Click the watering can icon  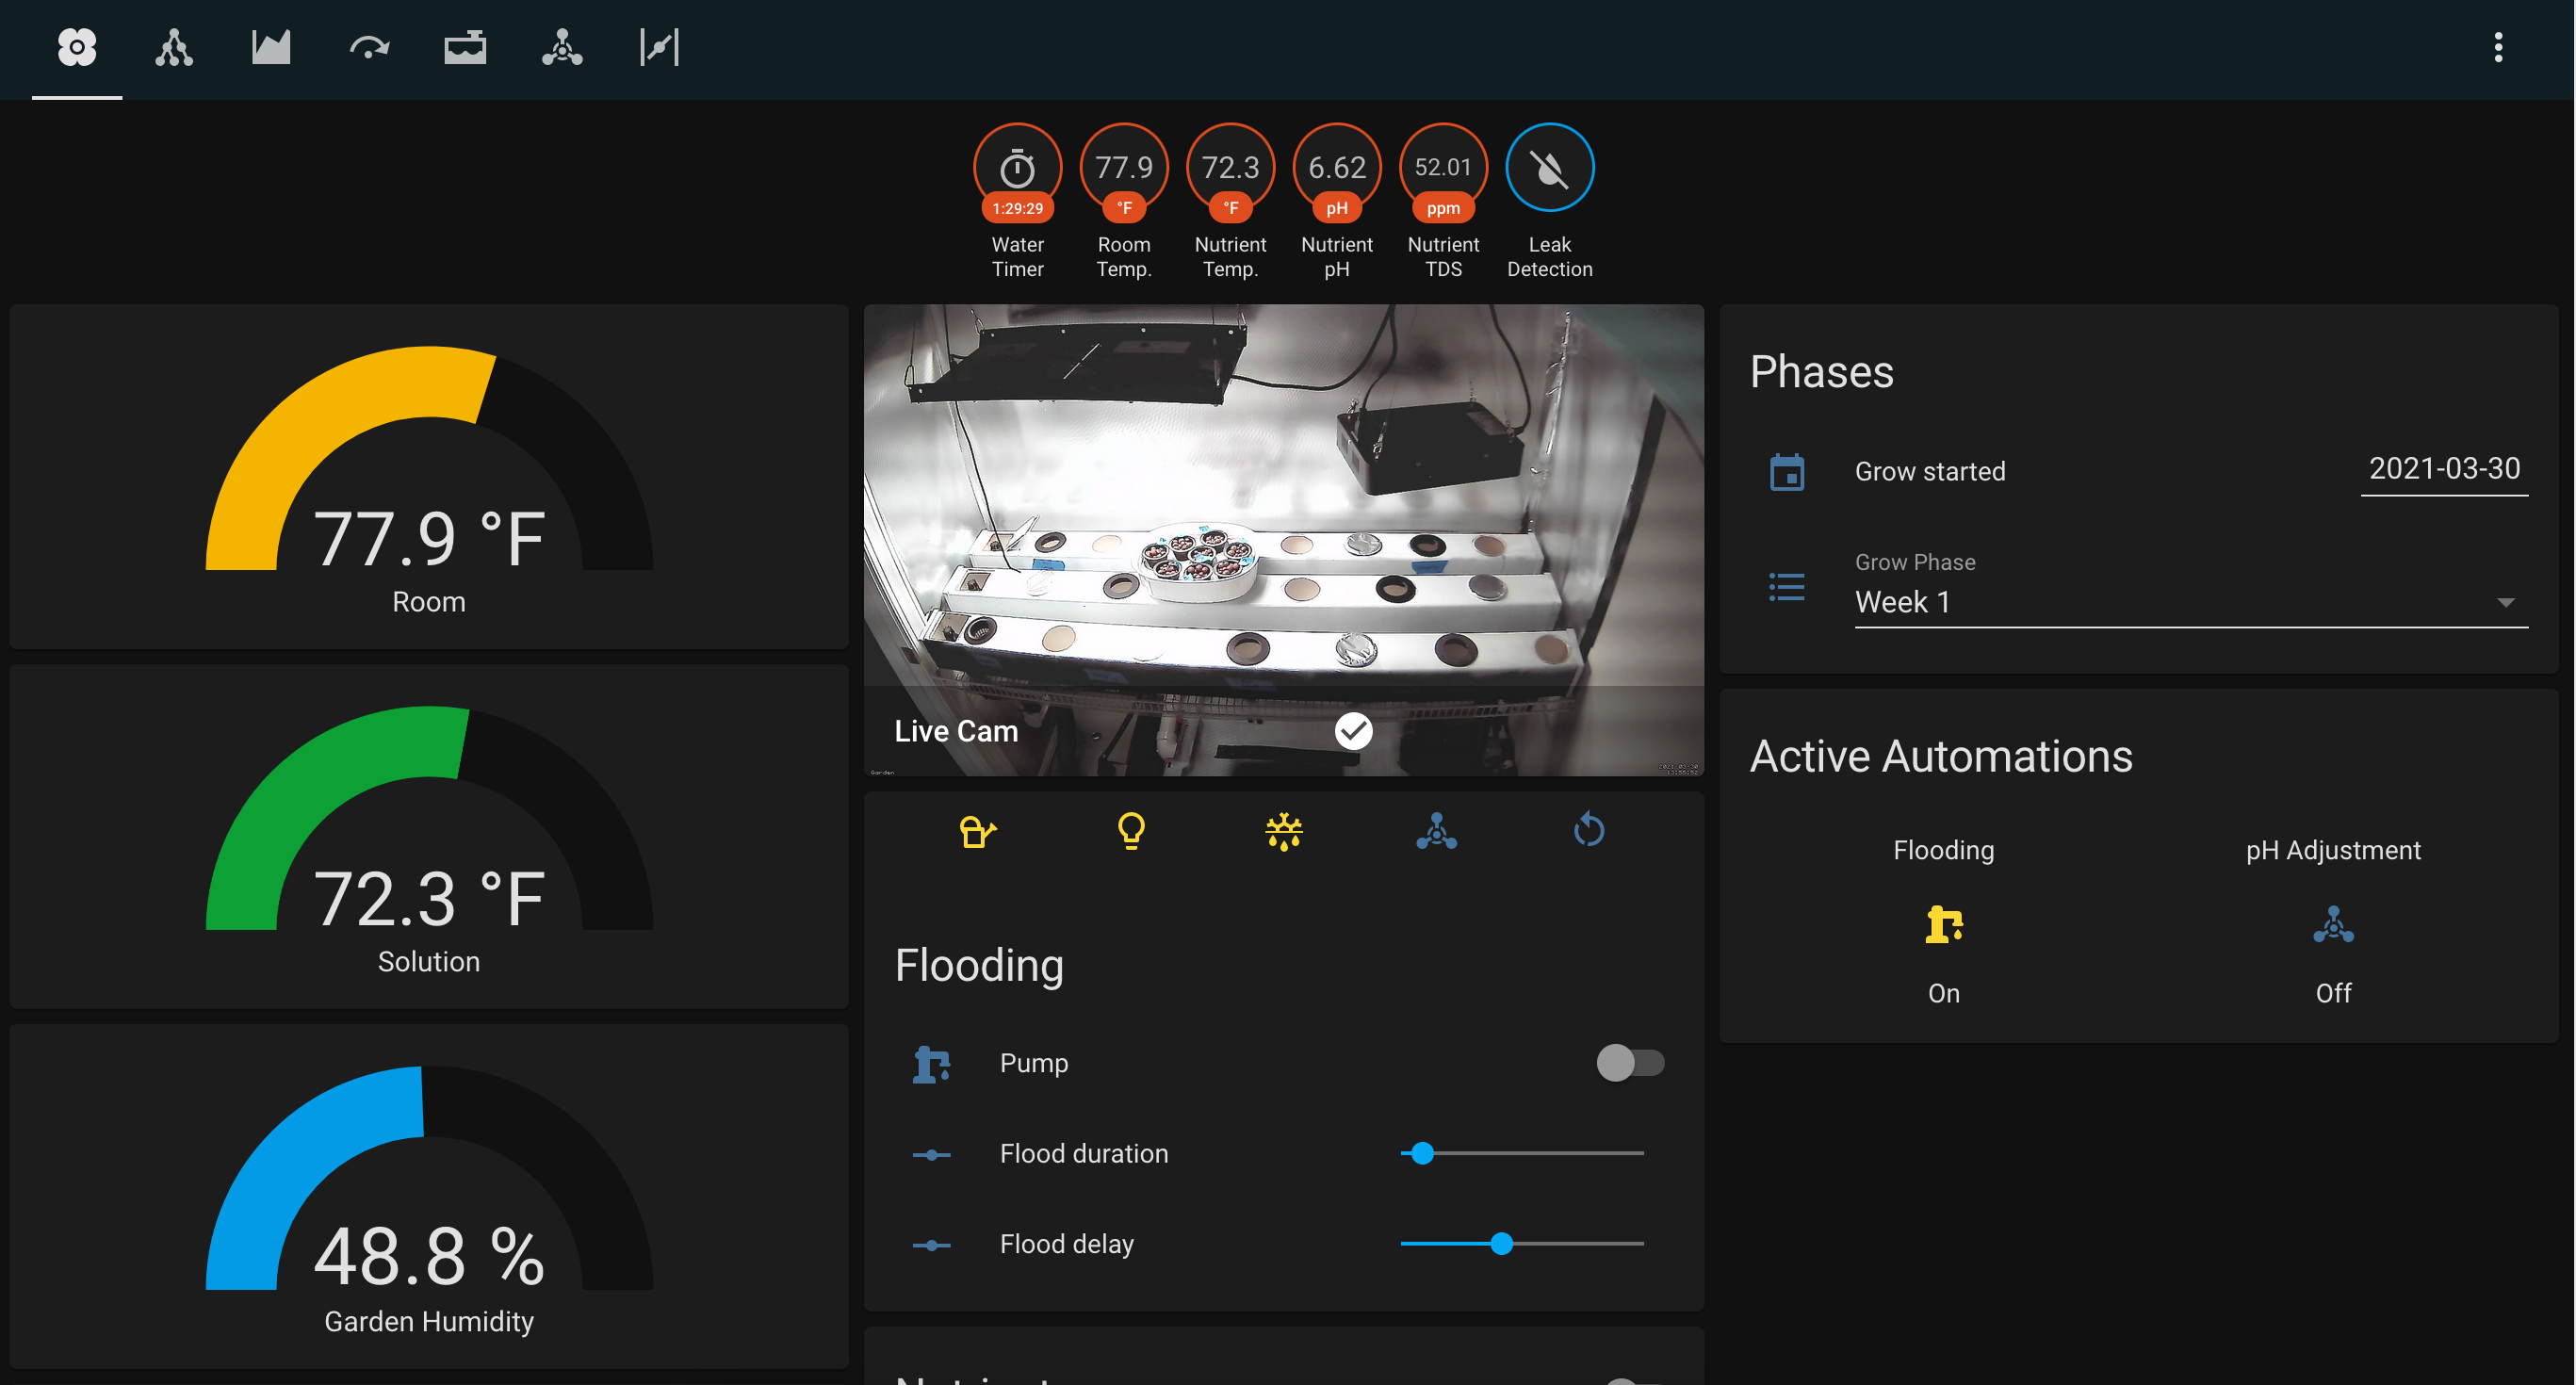977,831
